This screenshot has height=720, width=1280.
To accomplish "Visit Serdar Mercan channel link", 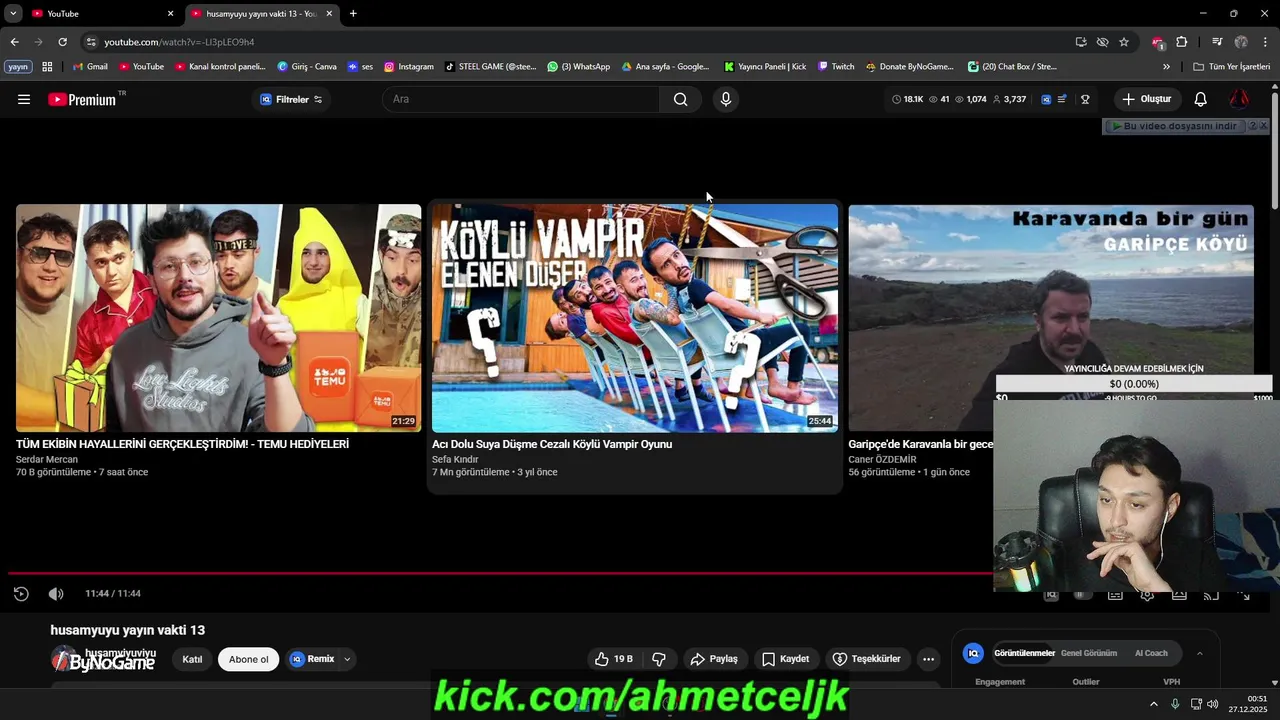I will pos(47,460).
